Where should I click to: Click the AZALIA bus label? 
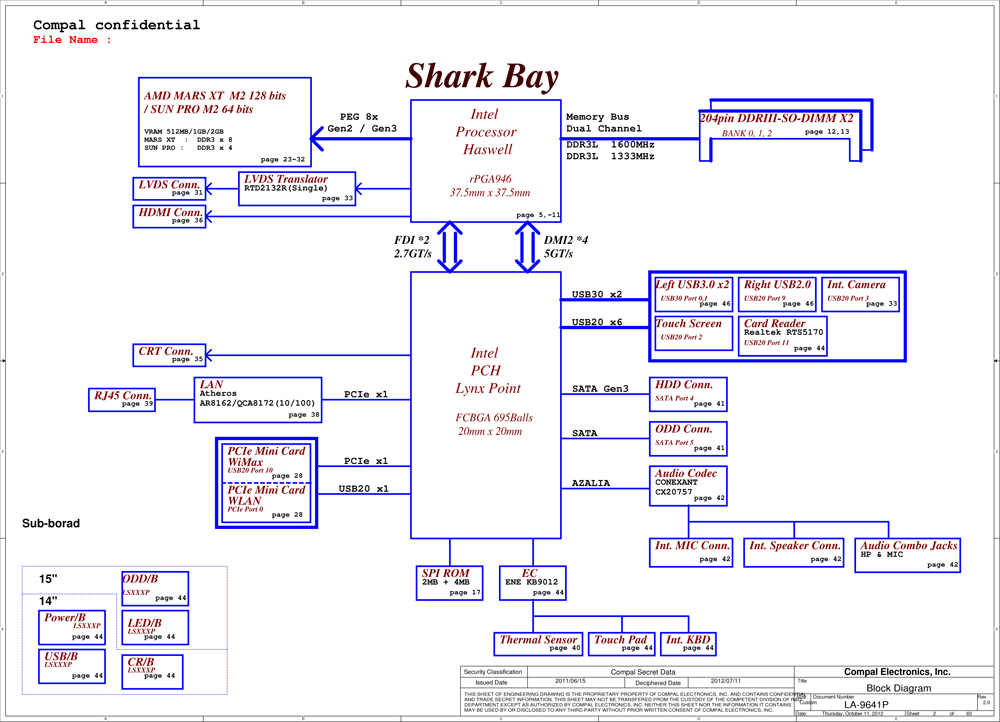coord(591,483)
